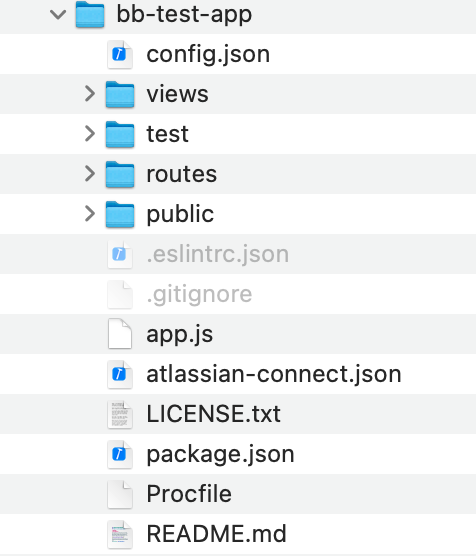
Task: Click the README.md file icon
Action: 120,534
